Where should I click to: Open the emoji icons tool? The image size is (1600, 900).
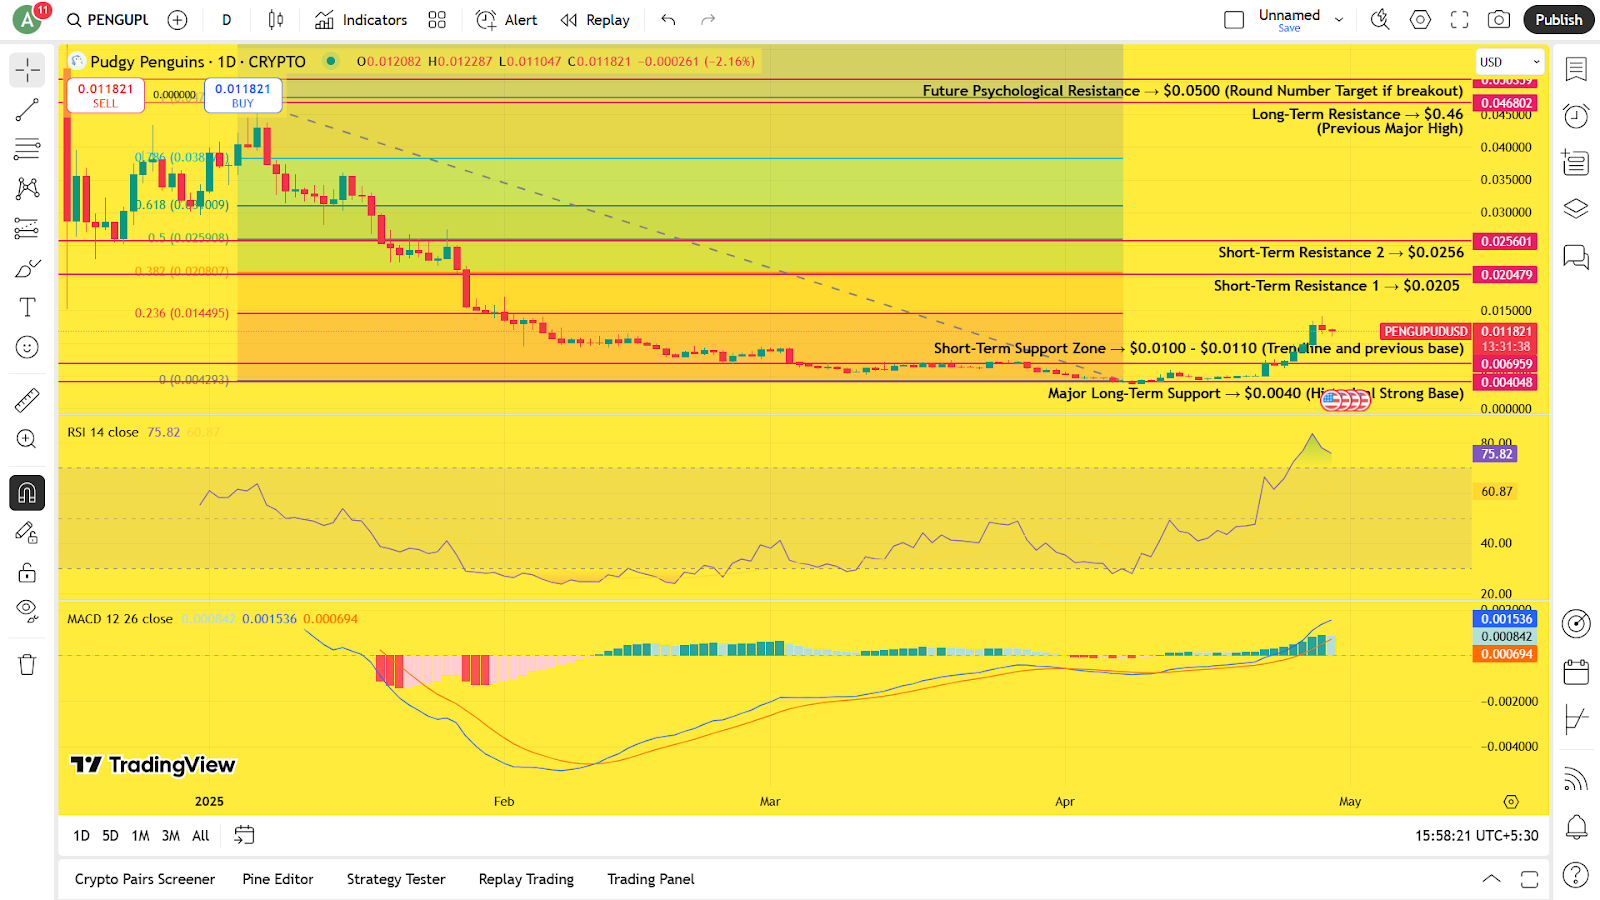click(27, 347)
